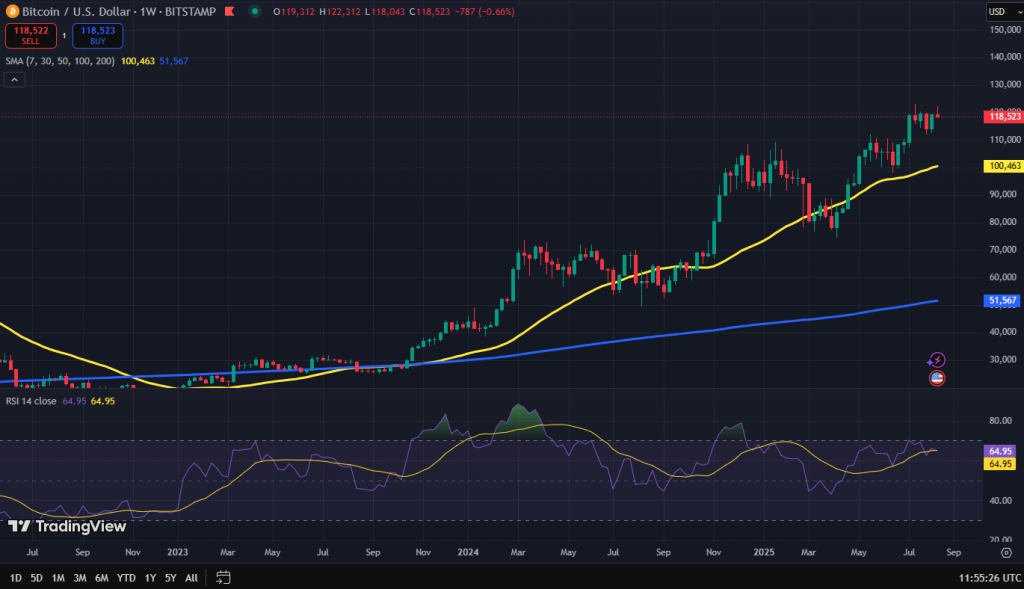Open the purple lightning quick-trade icon

(936, 358)
